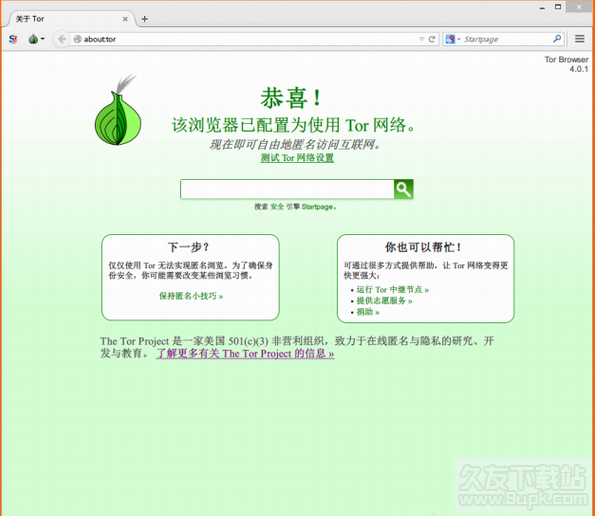
Task: Open the hamburger menu
Action: coord(579,39)
